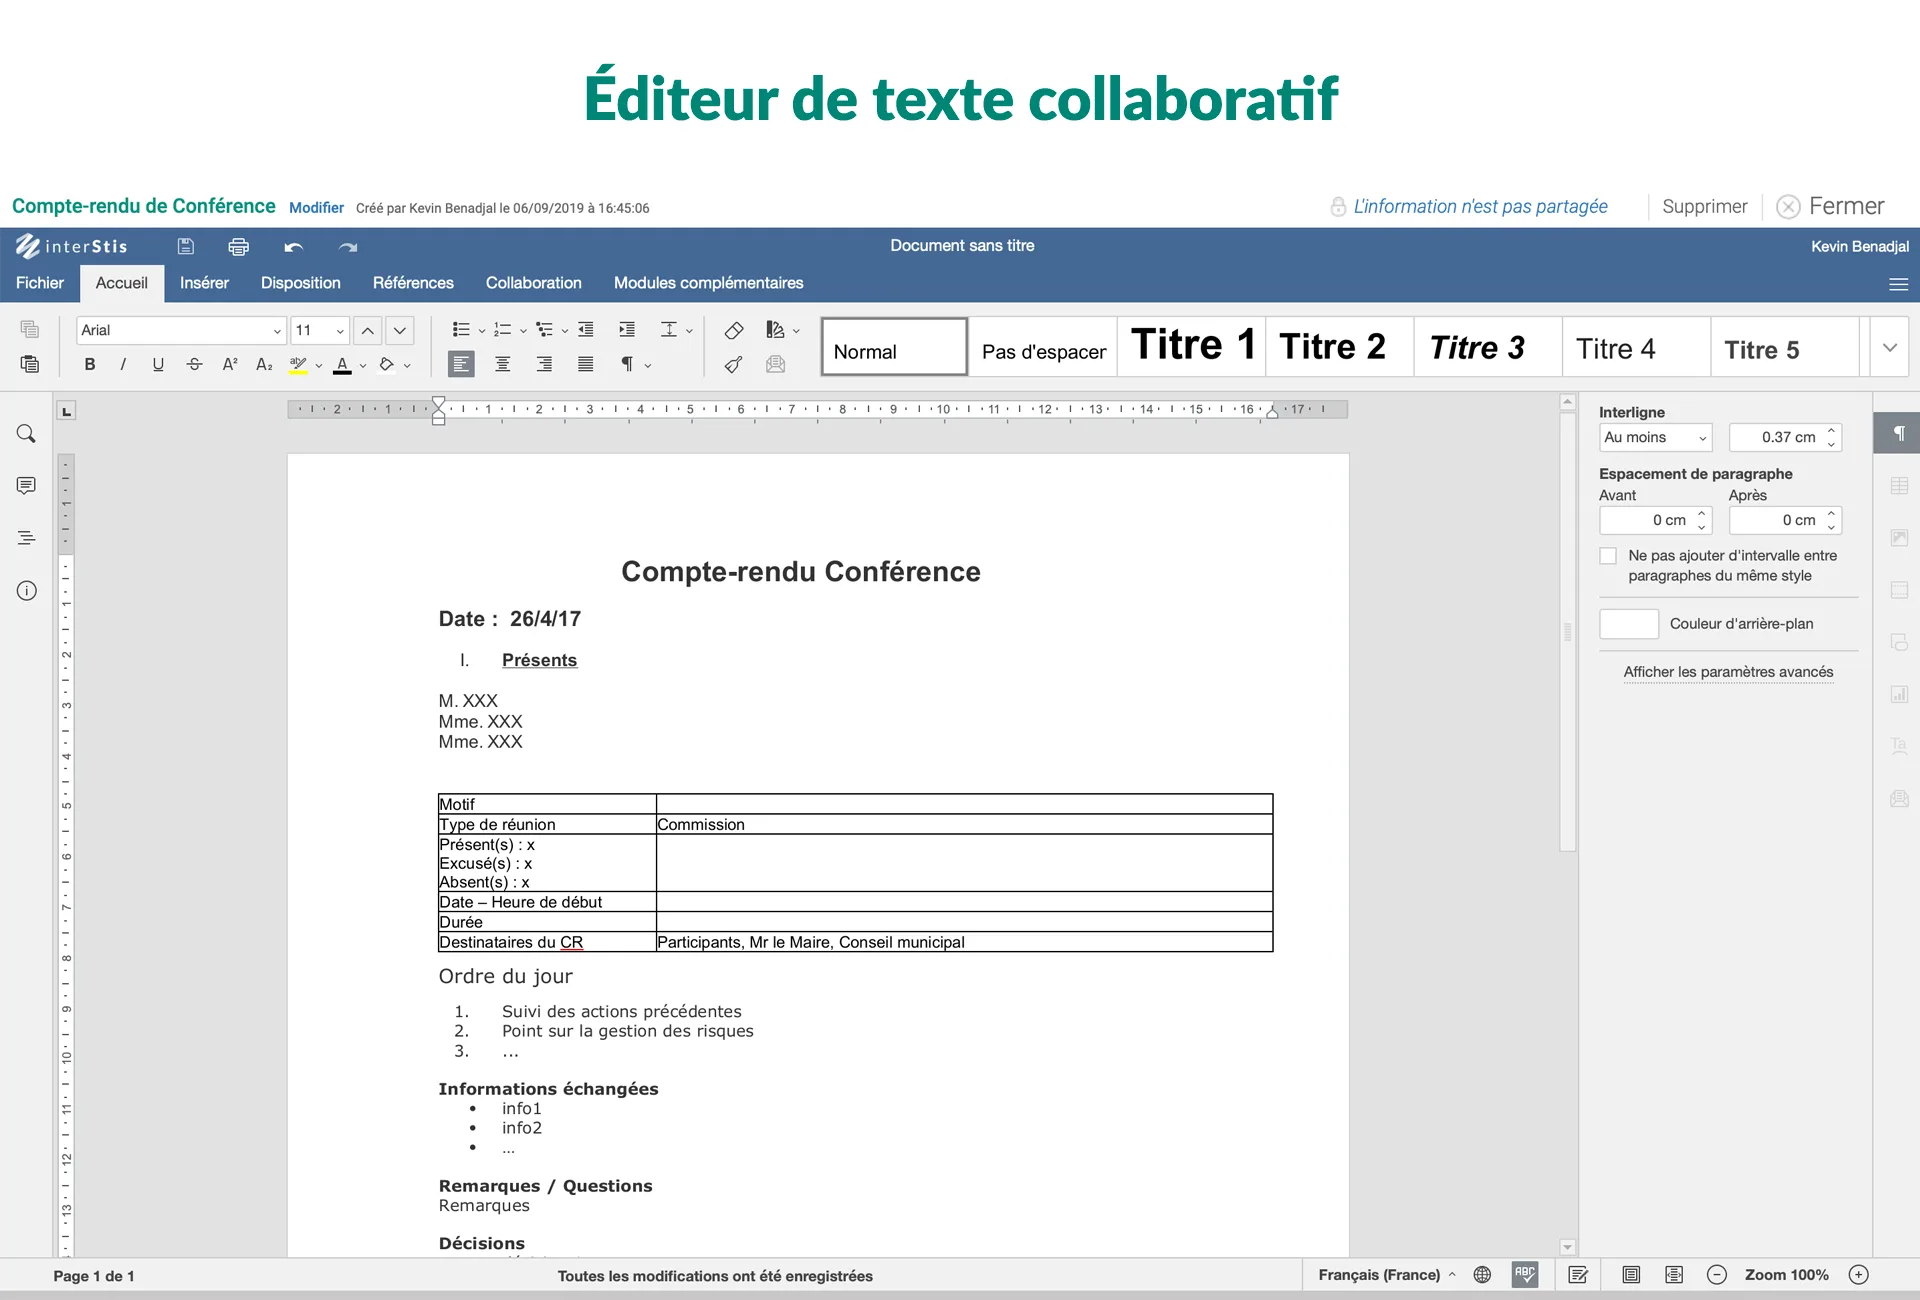Toggle bold formatting
This screenshot has width=1920, height=1300.
[90, 365]
